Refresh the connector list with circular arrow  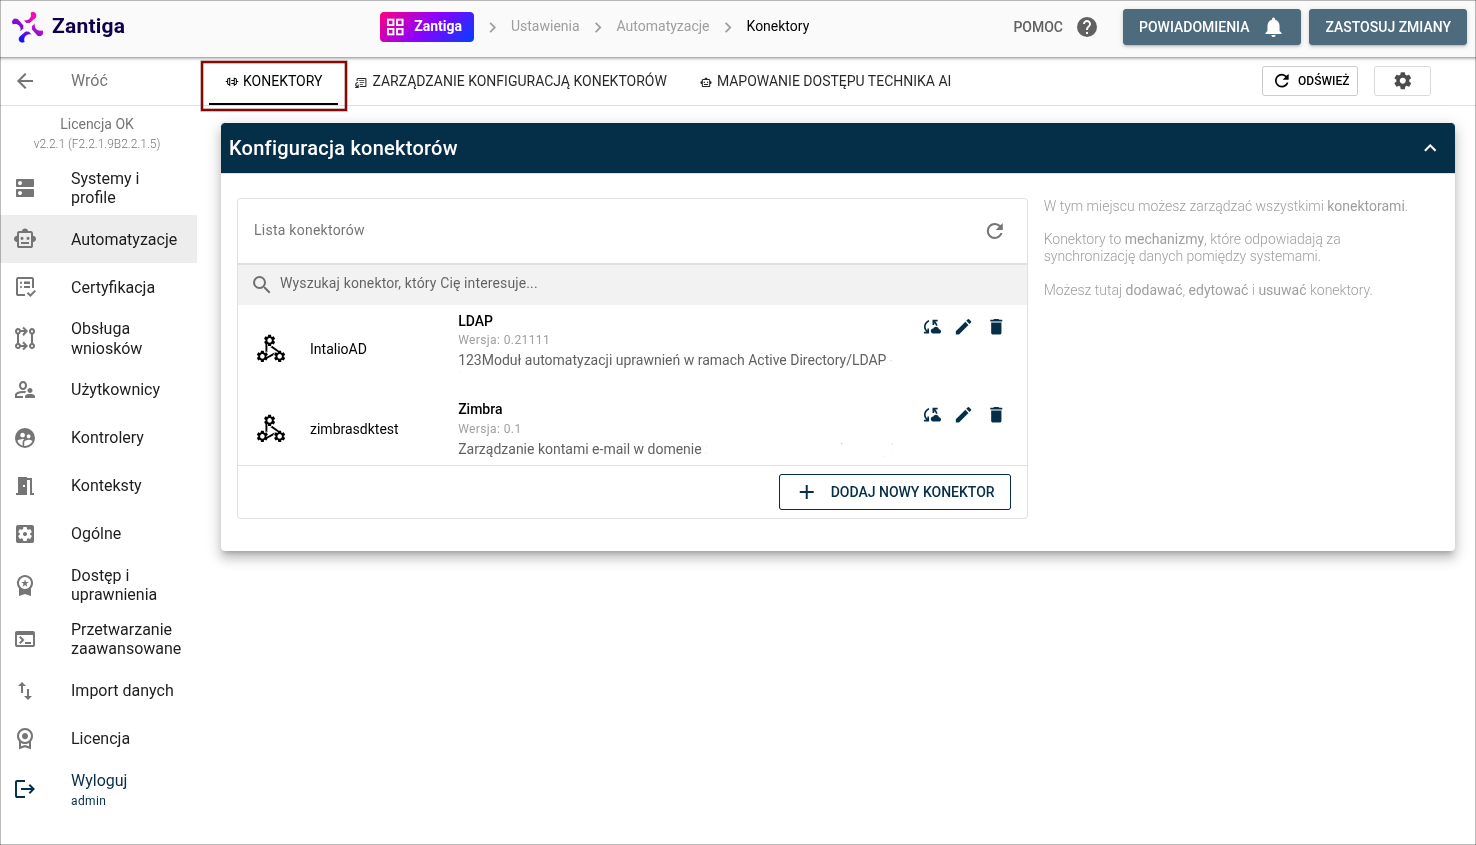coord(994,231)
